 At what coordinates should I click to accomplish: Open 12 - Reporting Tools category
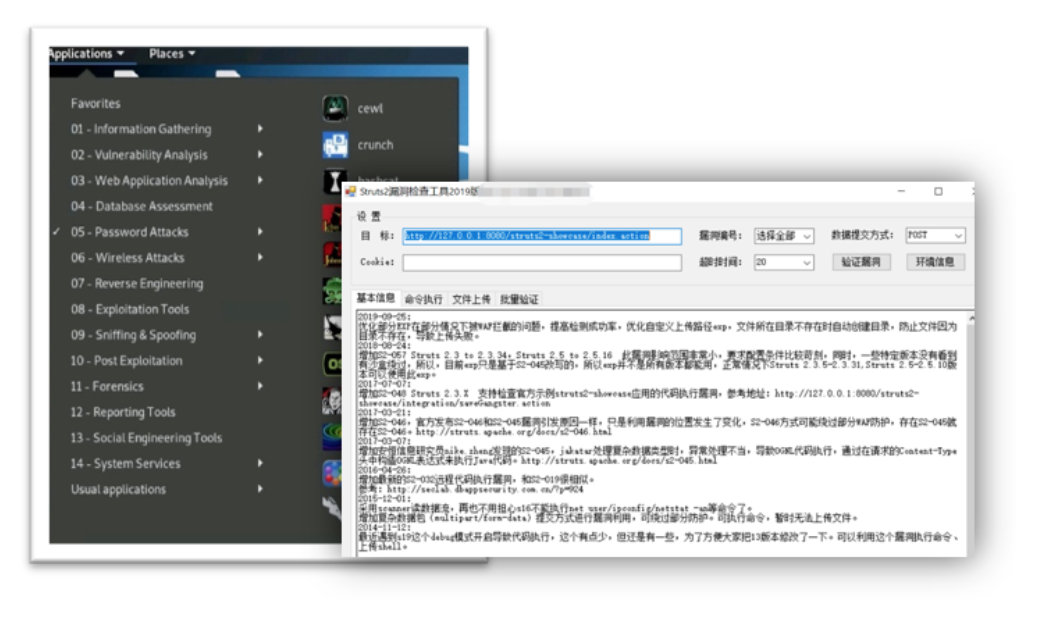(x=123, y=412)
